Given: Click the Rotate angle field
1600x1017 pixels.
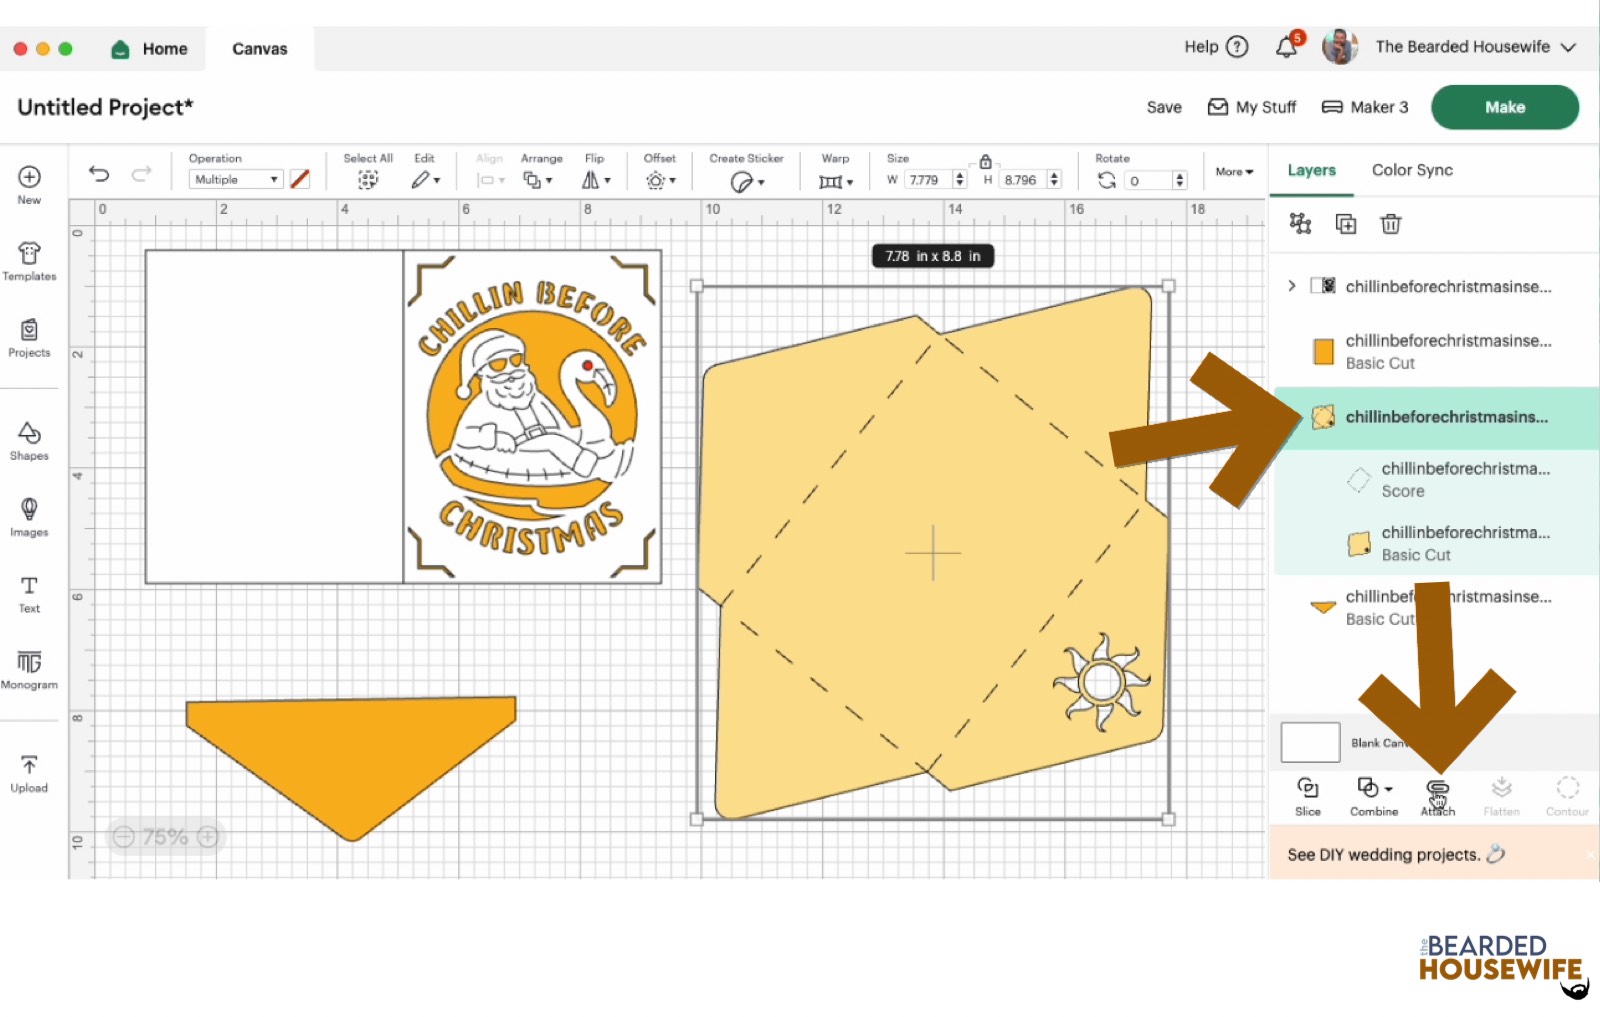Looking at the screenshot, I should click(x=1148, y=180).
